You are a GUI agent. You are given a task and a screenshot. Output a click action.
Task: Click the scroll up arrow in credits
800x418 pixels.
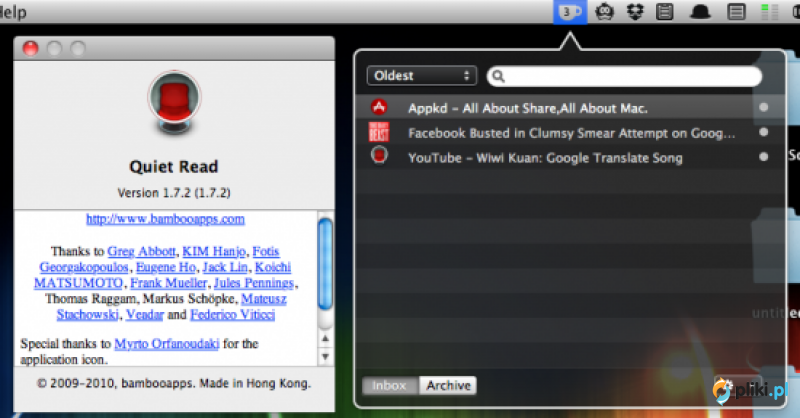point(325,338)
